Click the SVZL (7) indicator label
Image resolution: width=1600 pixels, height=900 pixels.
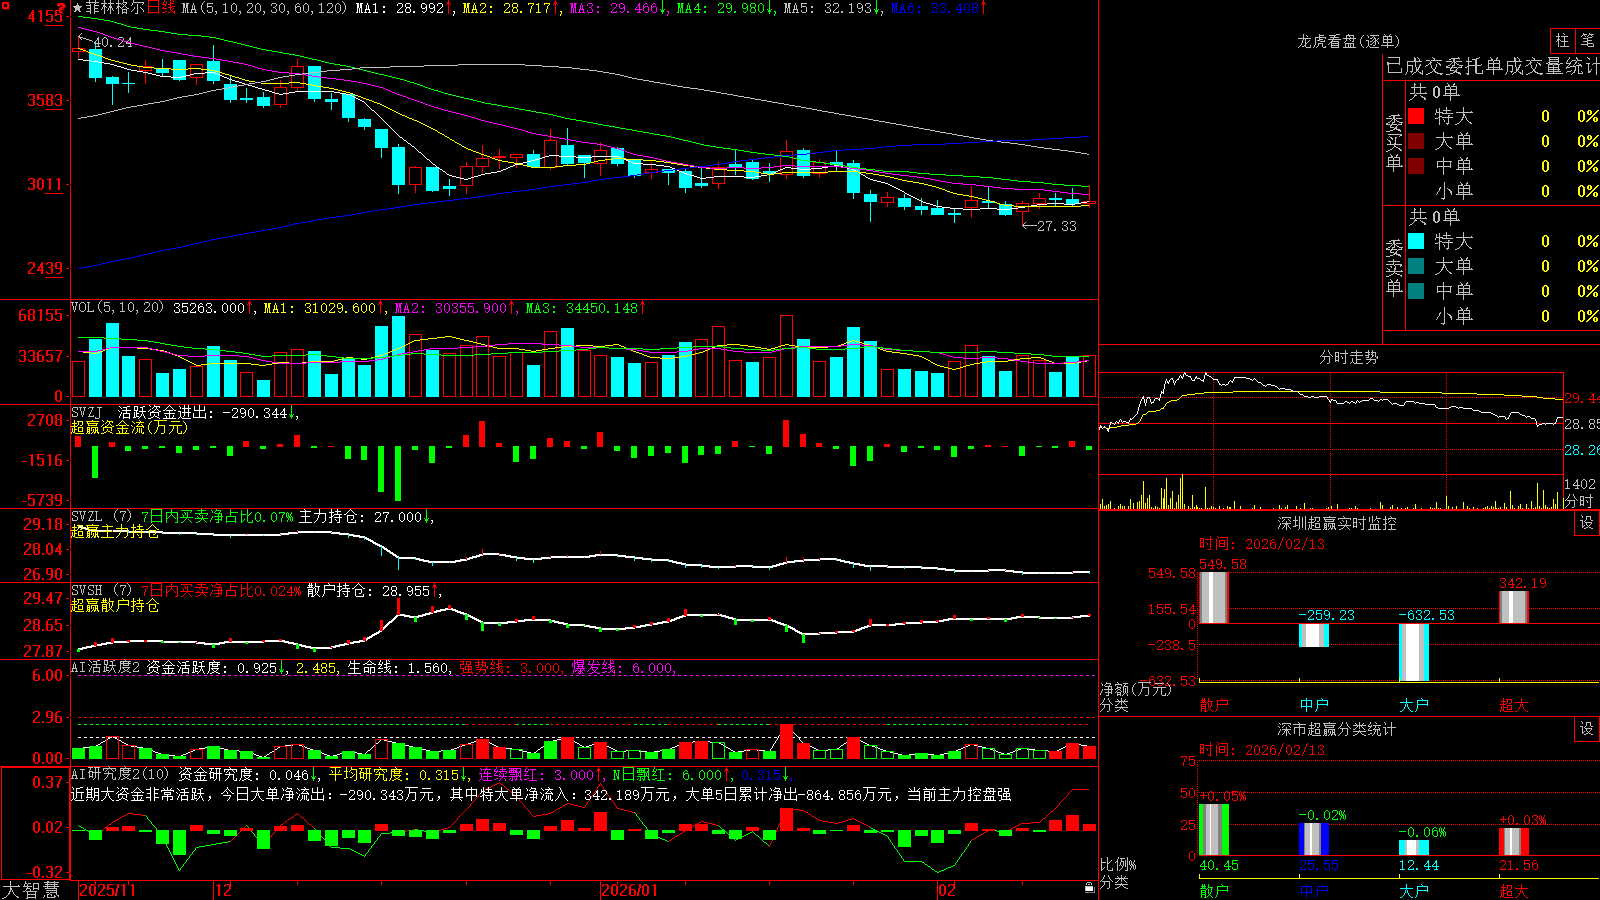click(x=101, y=517)
